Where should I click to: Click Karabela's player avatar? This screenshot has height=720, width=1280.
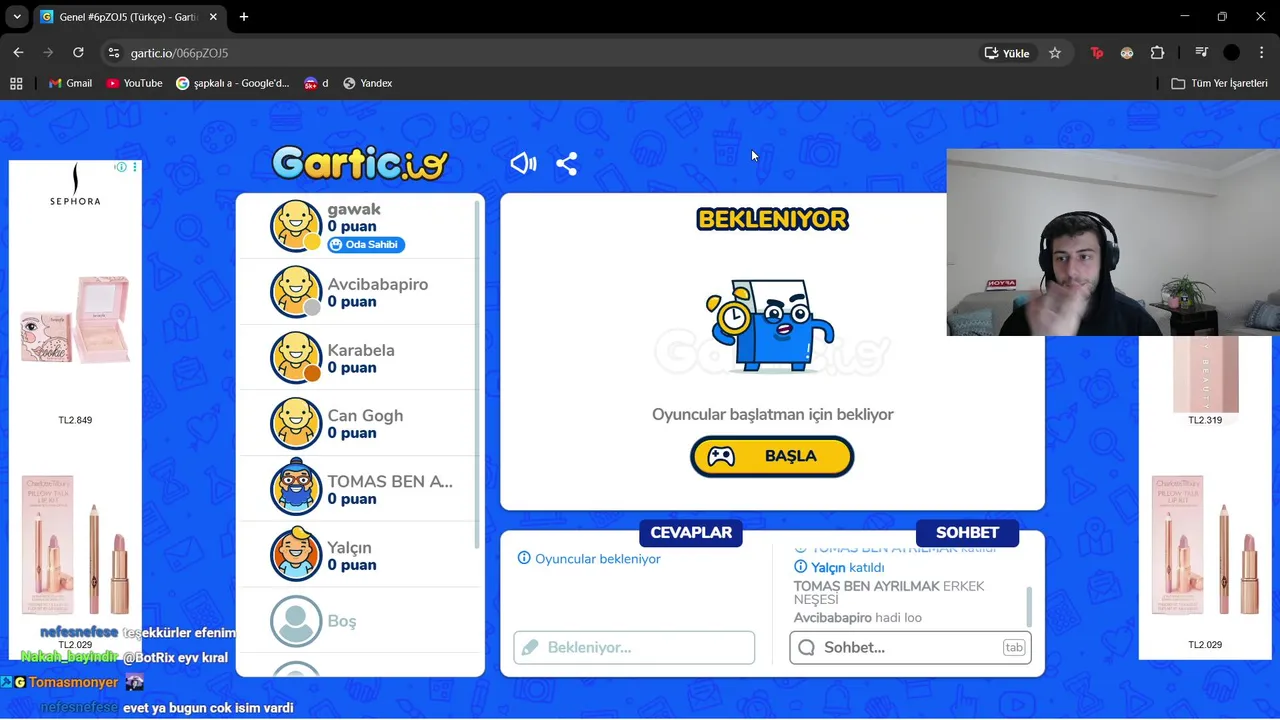pyautogui.click(x=296, y=357)
